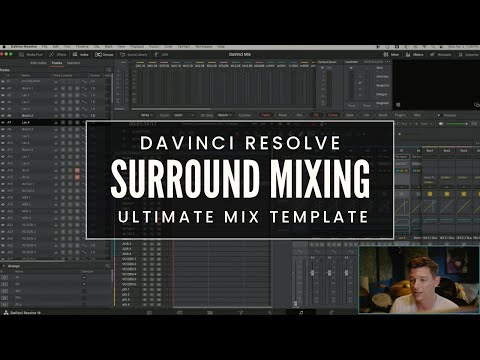Unmute track A14 using red M button
The width and height of the screenshot is (480, 360).
(77, 170)
